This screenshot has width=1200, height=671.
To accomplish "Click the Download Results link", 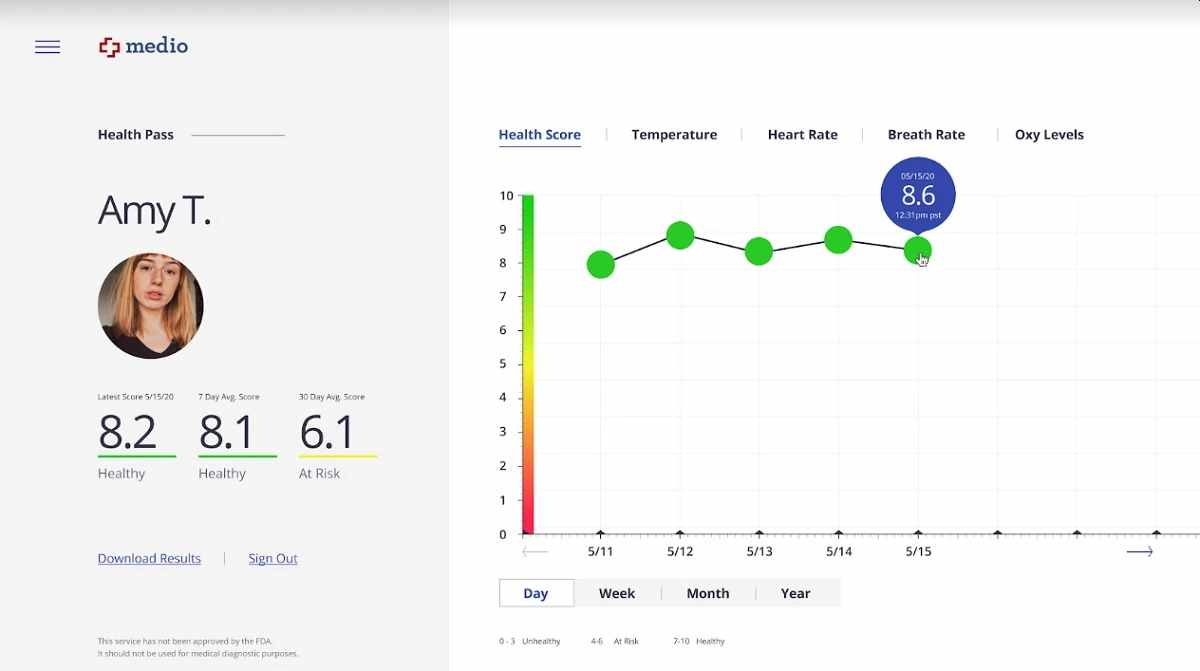I will pos(149,559).
